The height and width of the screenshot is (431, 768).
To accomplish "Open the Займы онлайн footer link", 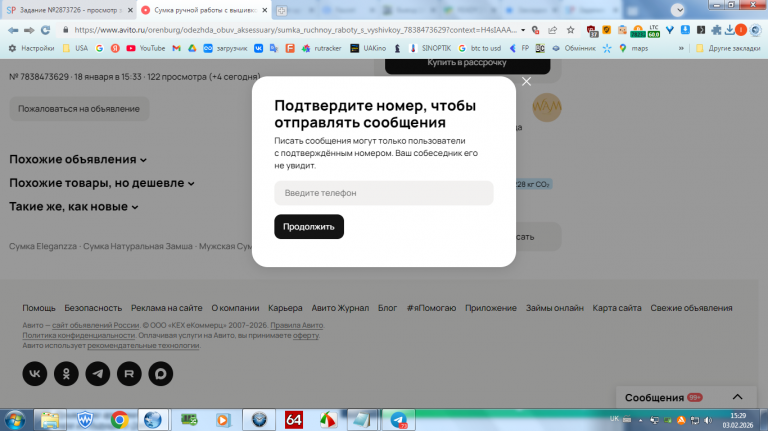I will (554, 308).
